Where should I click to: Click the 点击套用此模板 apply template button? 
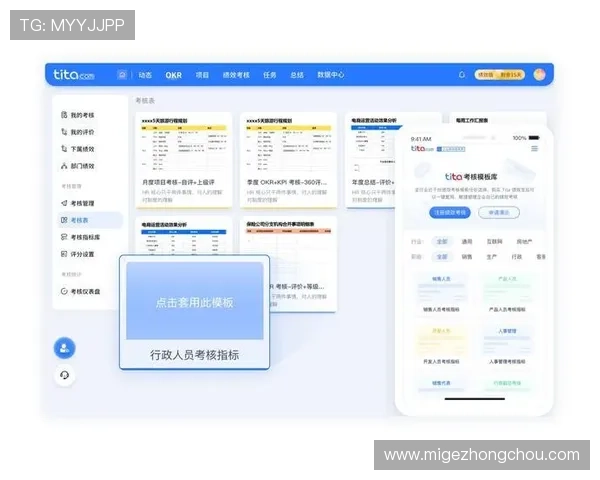click(195, 301)
